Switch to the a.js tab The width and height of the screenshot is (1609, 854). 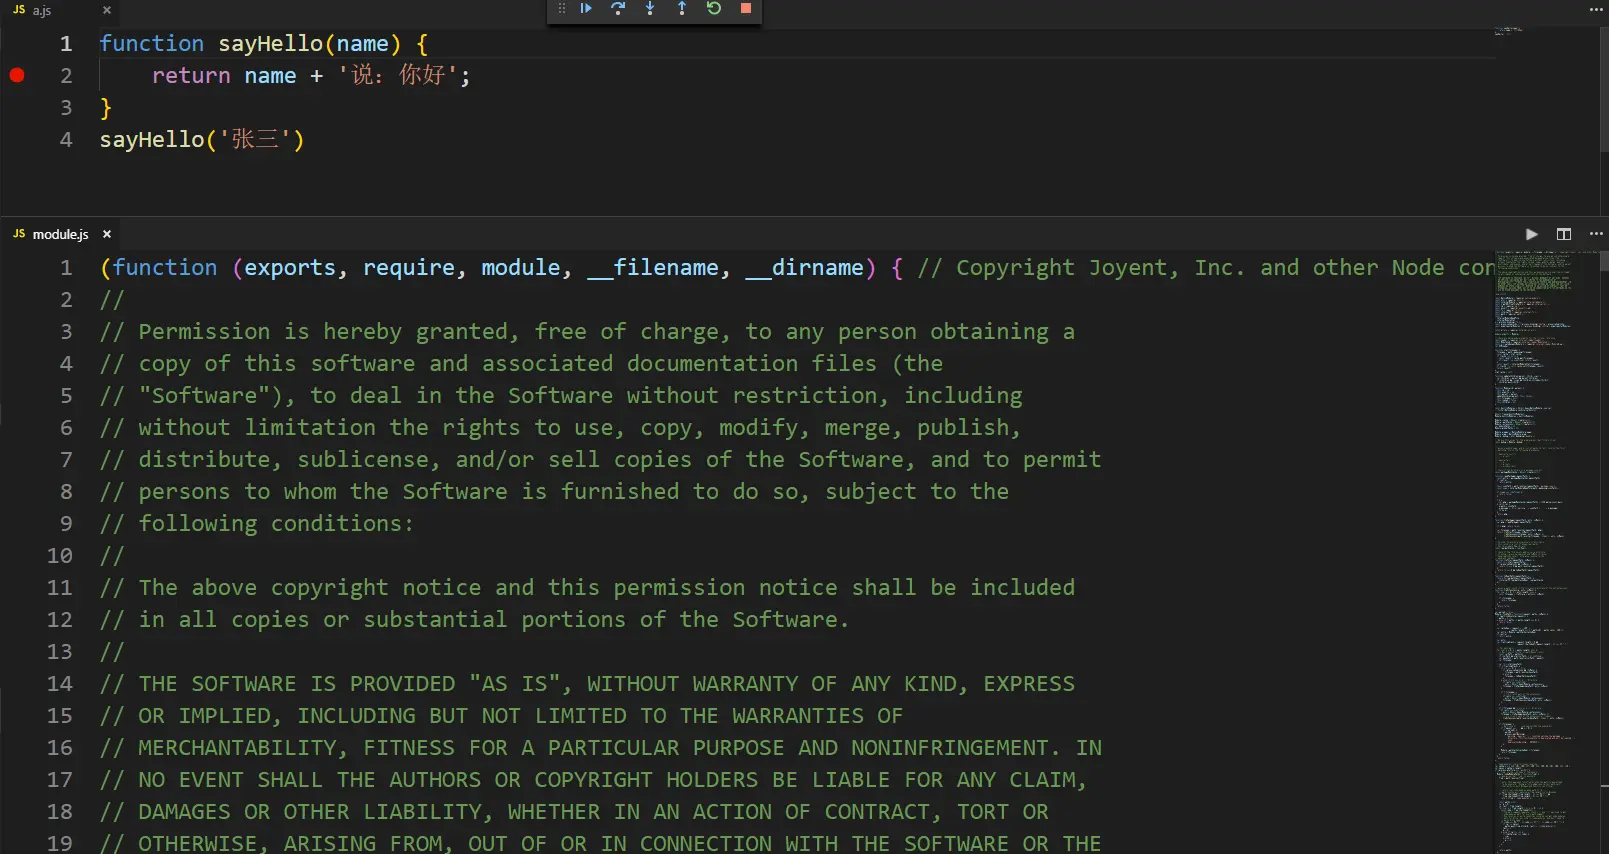60,10
